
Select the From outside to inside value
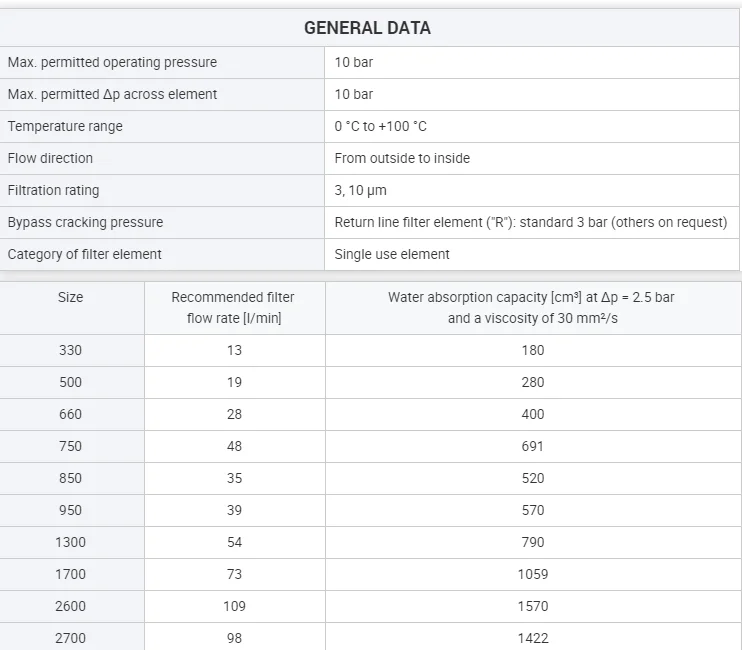[402, 158]
